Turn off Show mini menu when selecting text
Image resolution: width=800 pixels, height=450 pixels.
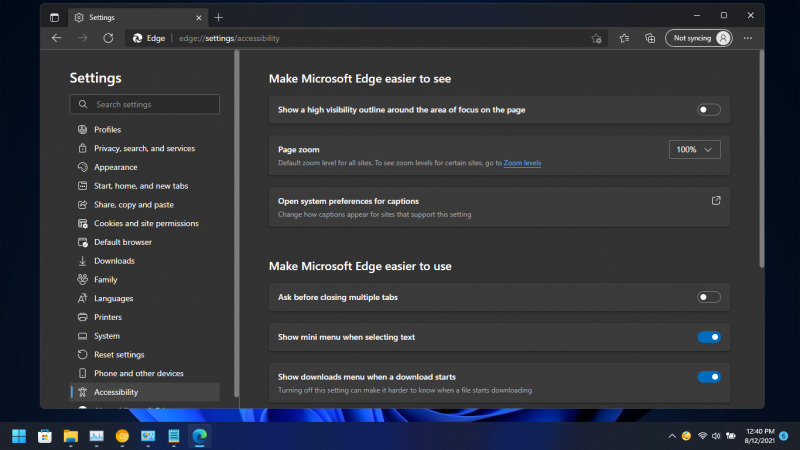[x=709, y=337]
